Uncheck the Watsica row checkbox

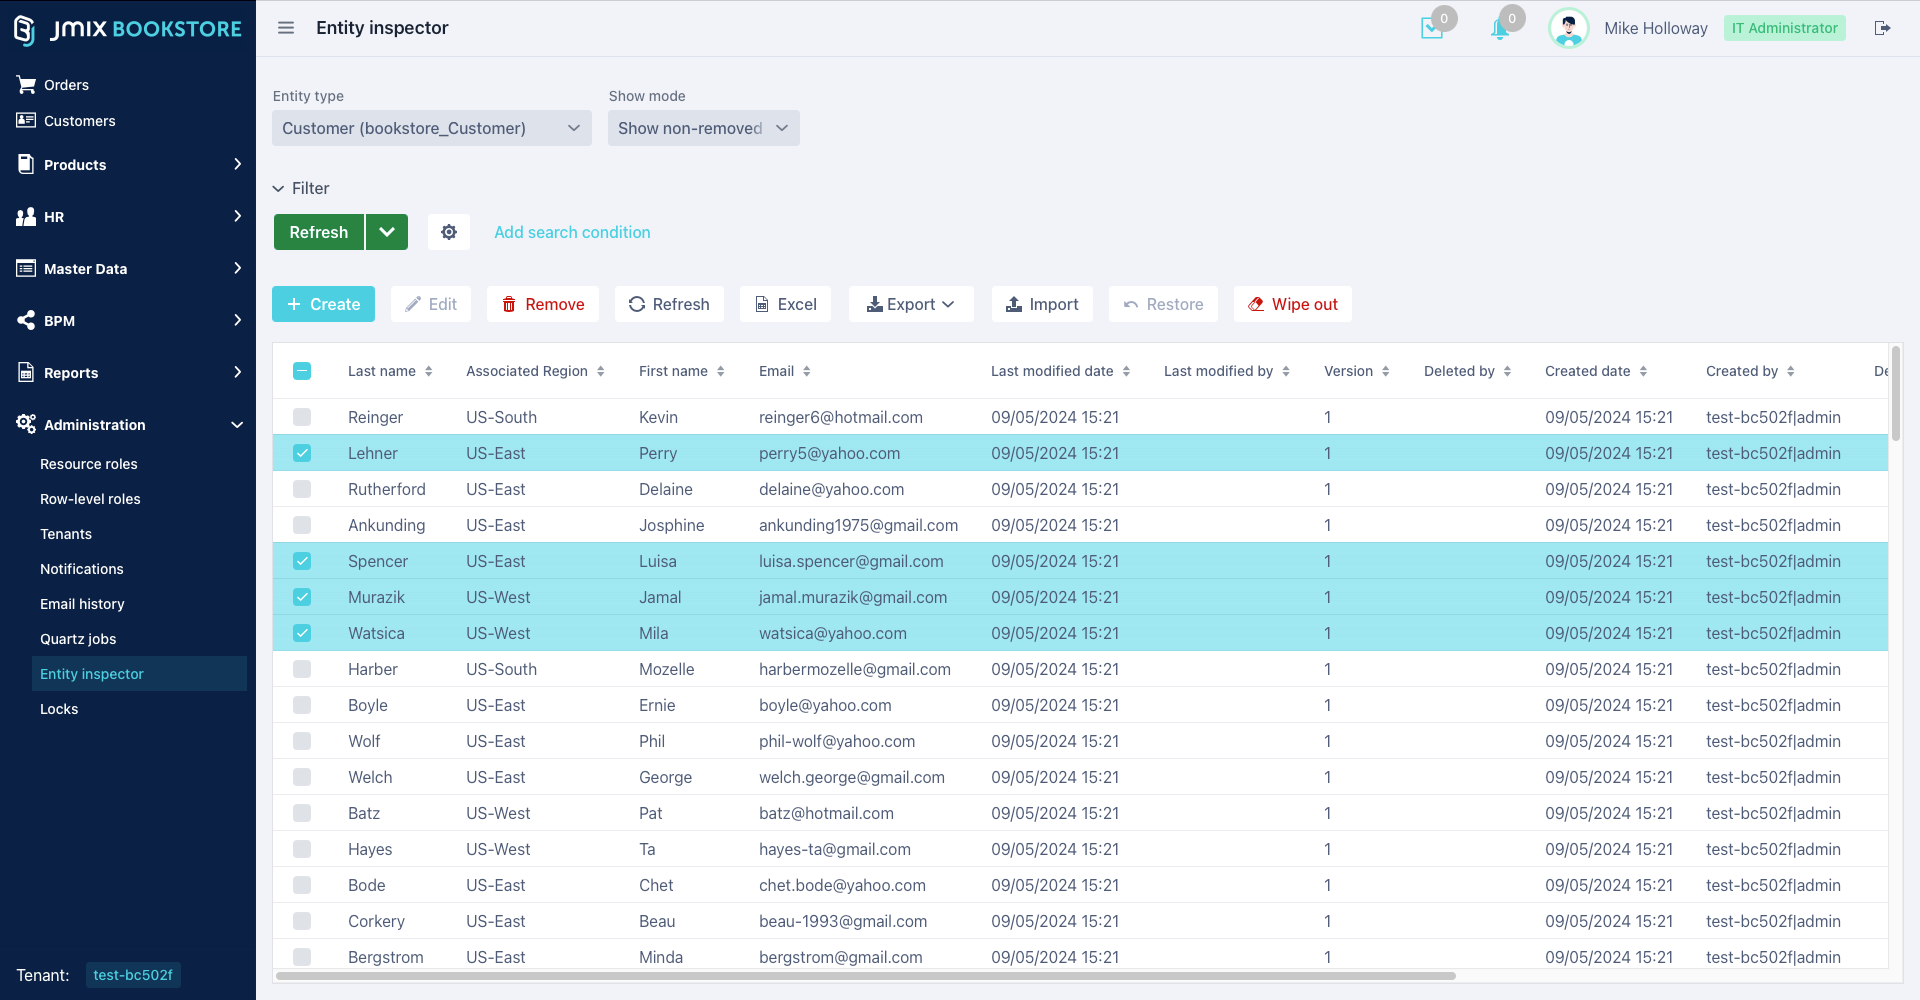(x=302, y=633)
